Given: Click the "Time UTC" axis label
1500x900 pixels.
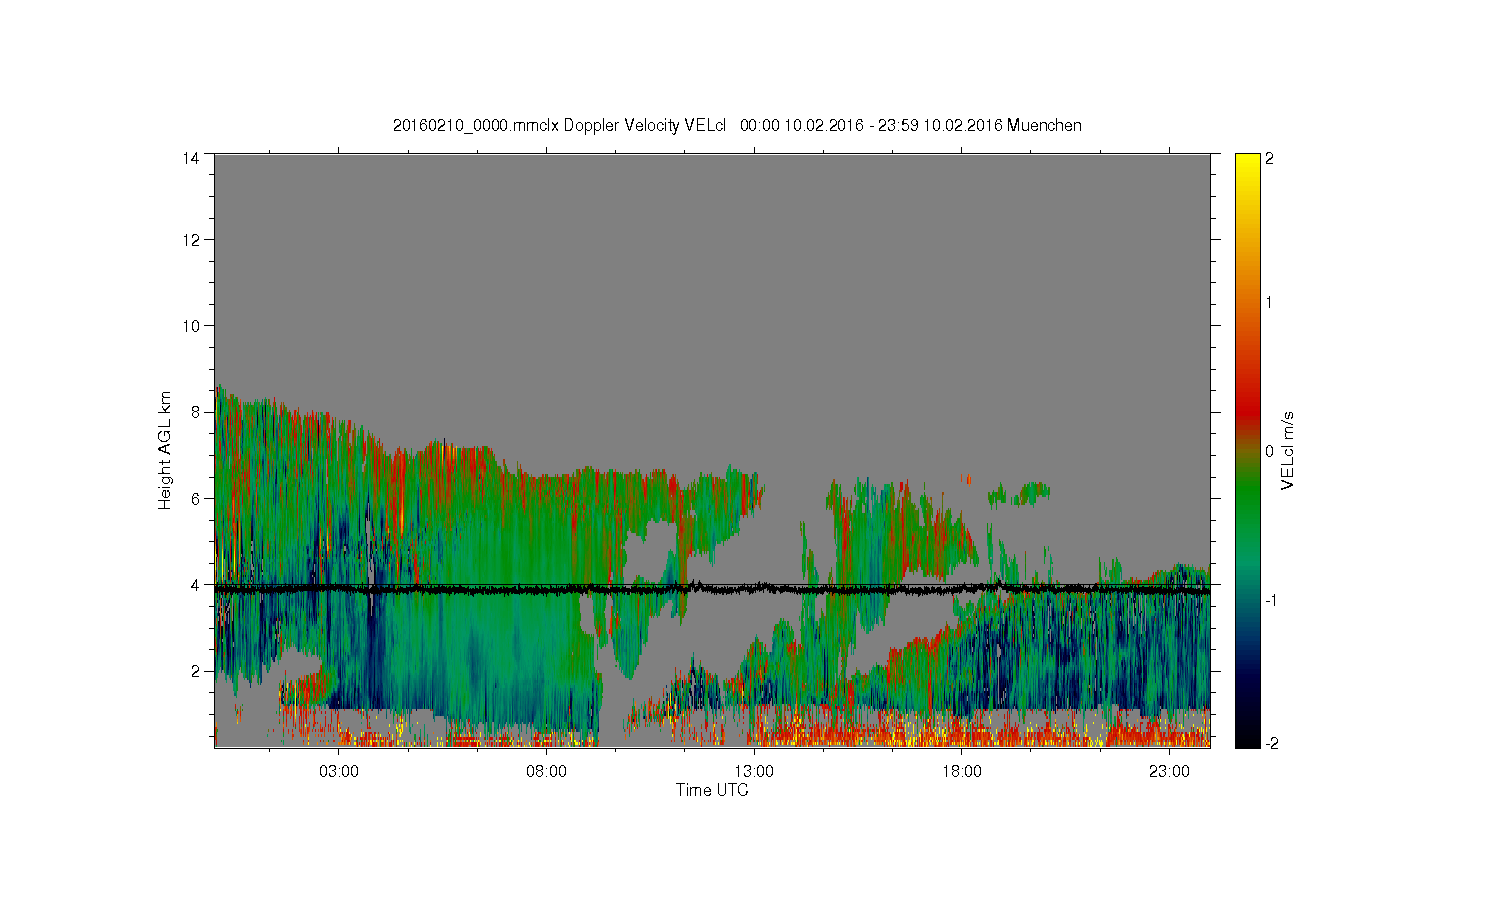Looking at the screenshot, I should coord(712,790).
